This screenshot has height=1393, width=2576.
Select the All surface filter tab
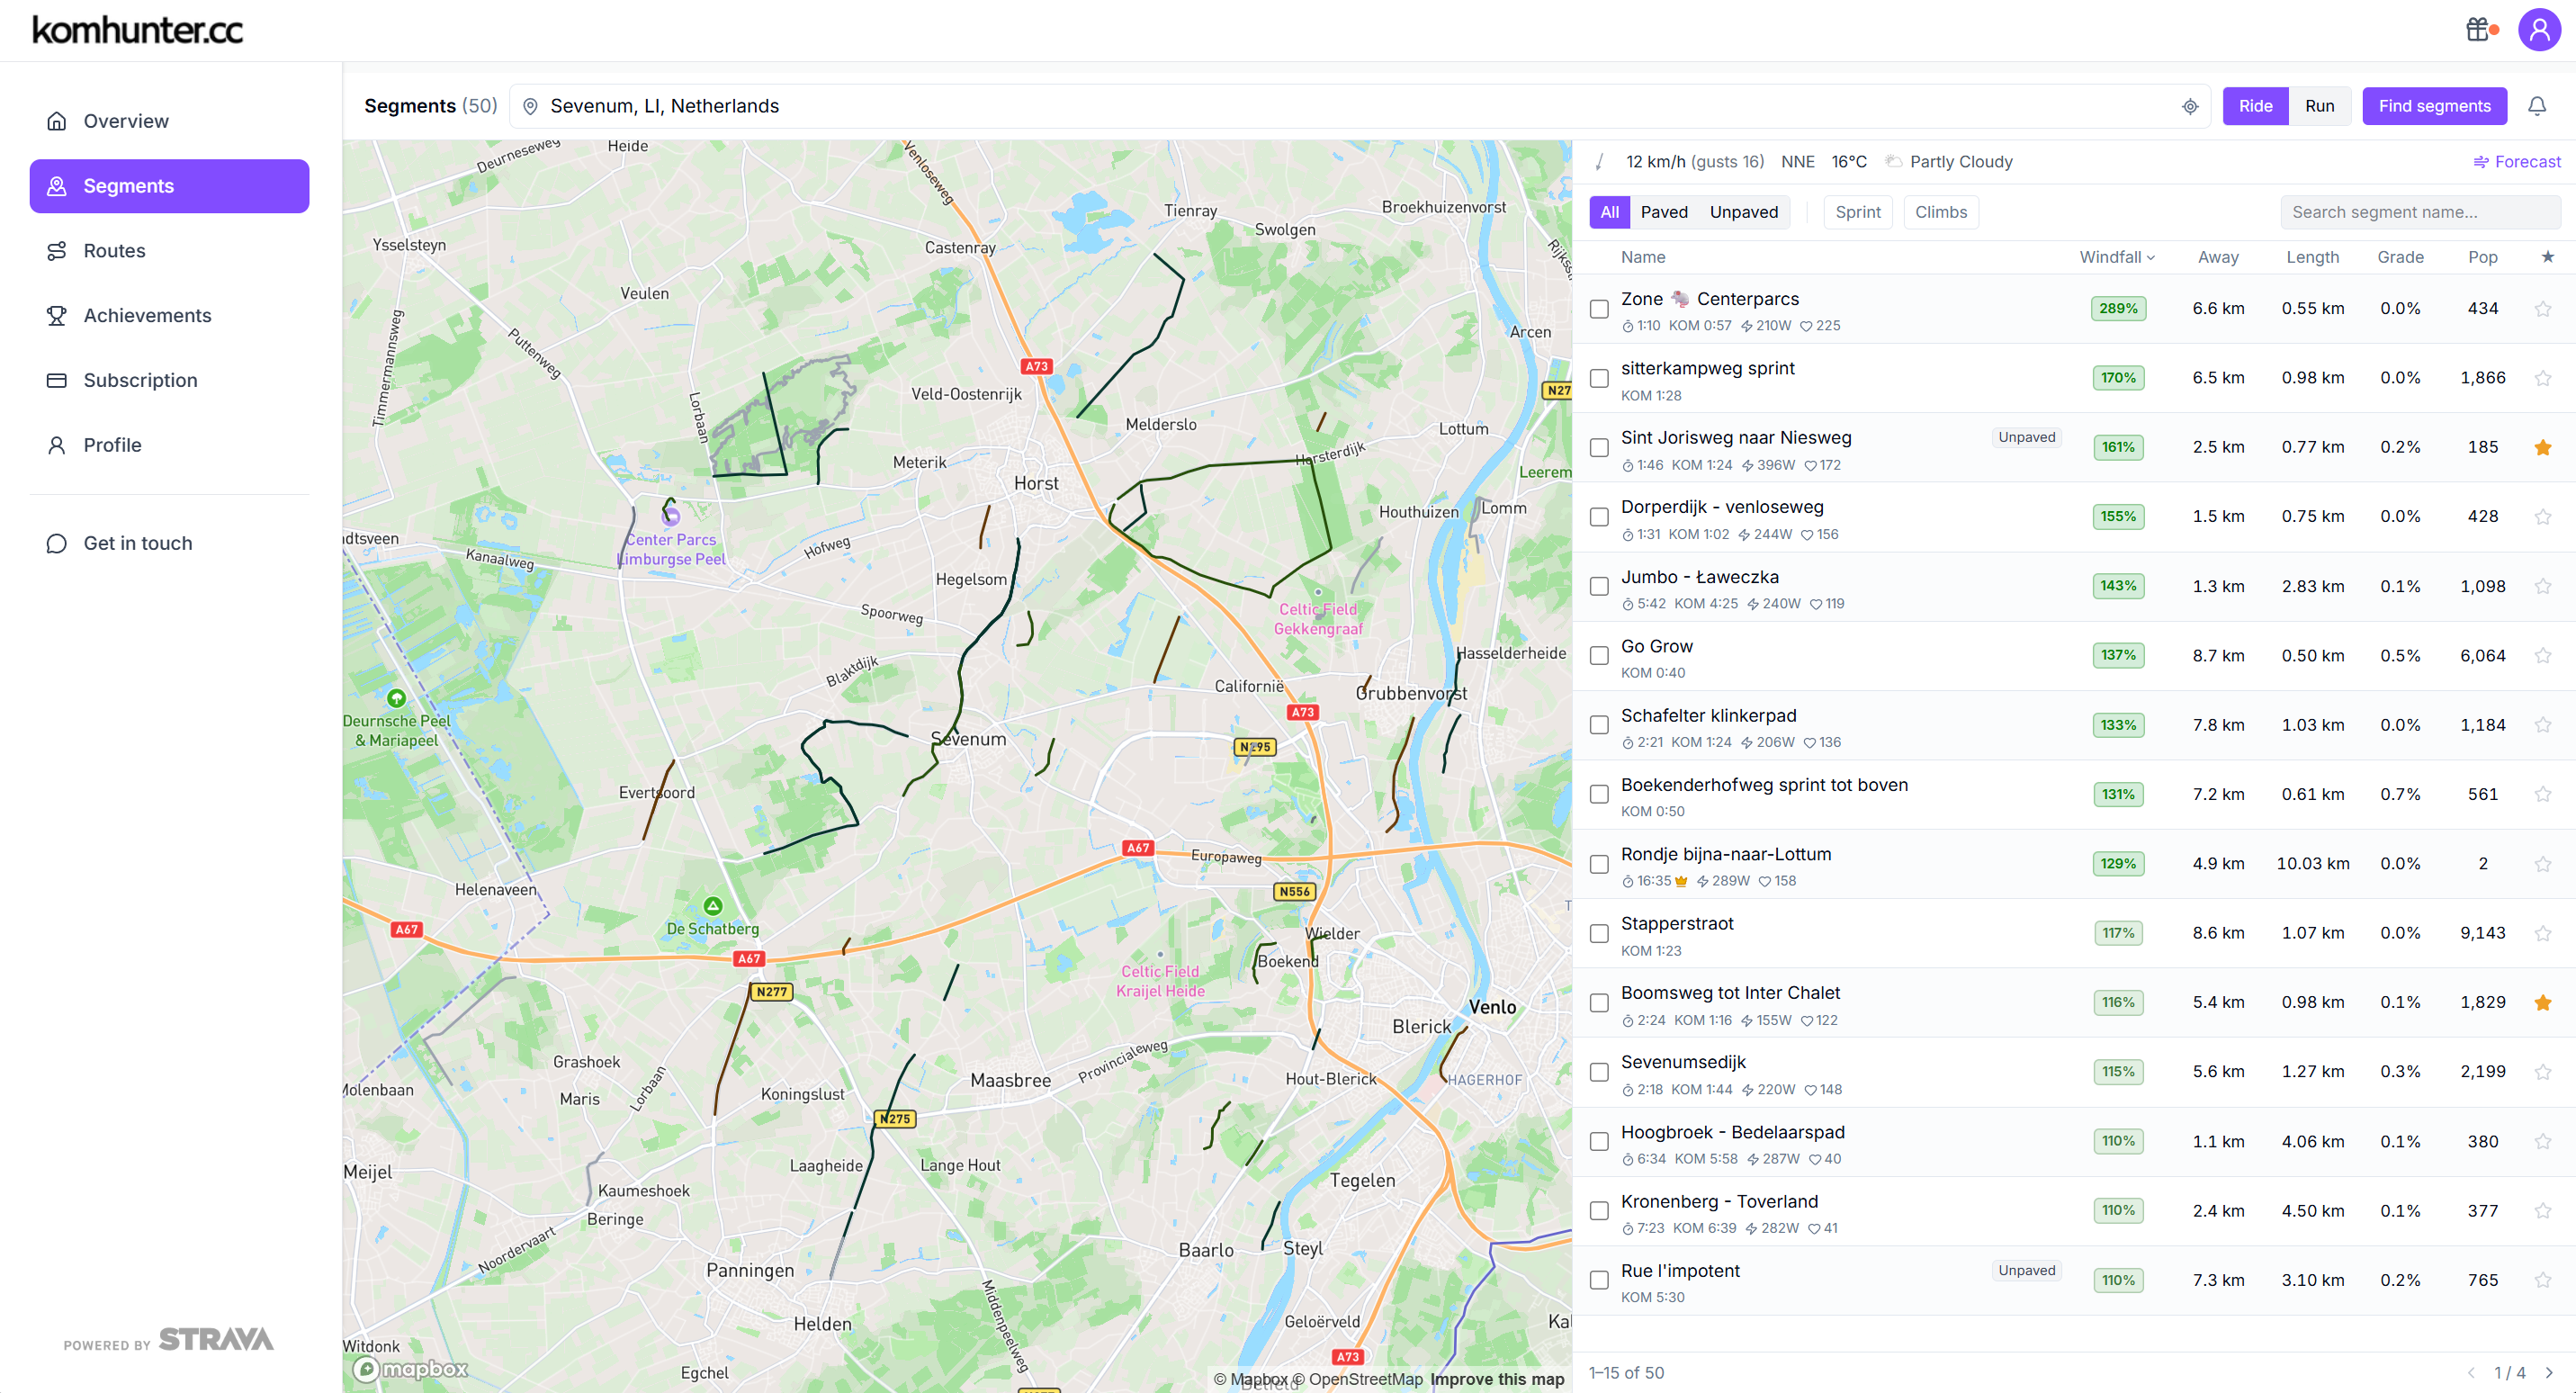pos(1609,212)
